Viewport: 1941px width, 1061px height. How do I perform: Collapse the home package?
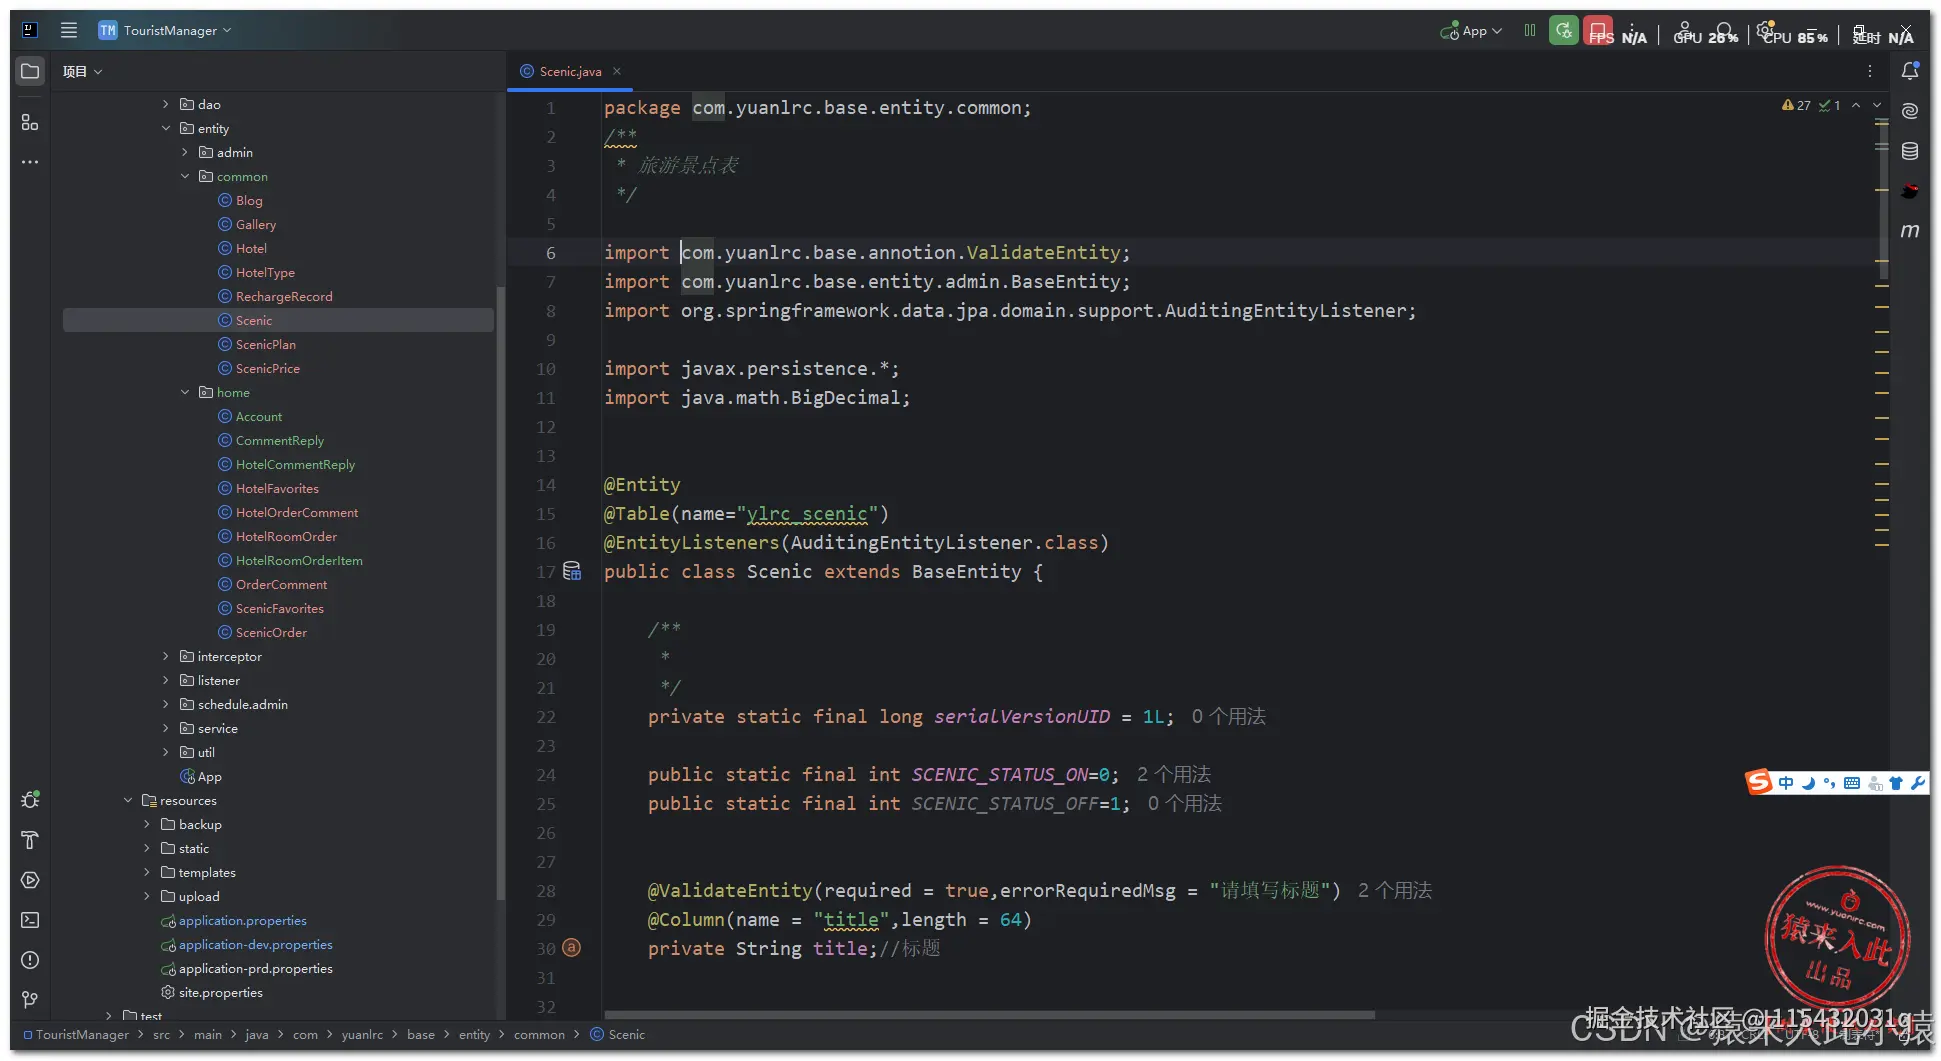point(185,392)
